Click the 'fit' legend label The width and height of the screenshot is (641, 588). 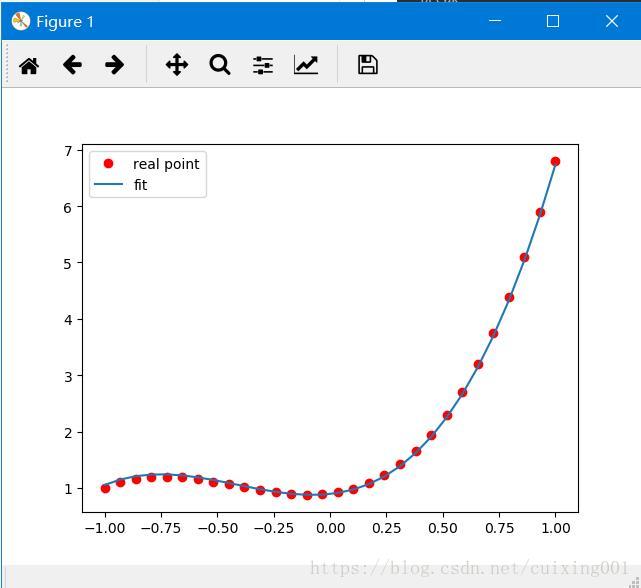point(140,185)
